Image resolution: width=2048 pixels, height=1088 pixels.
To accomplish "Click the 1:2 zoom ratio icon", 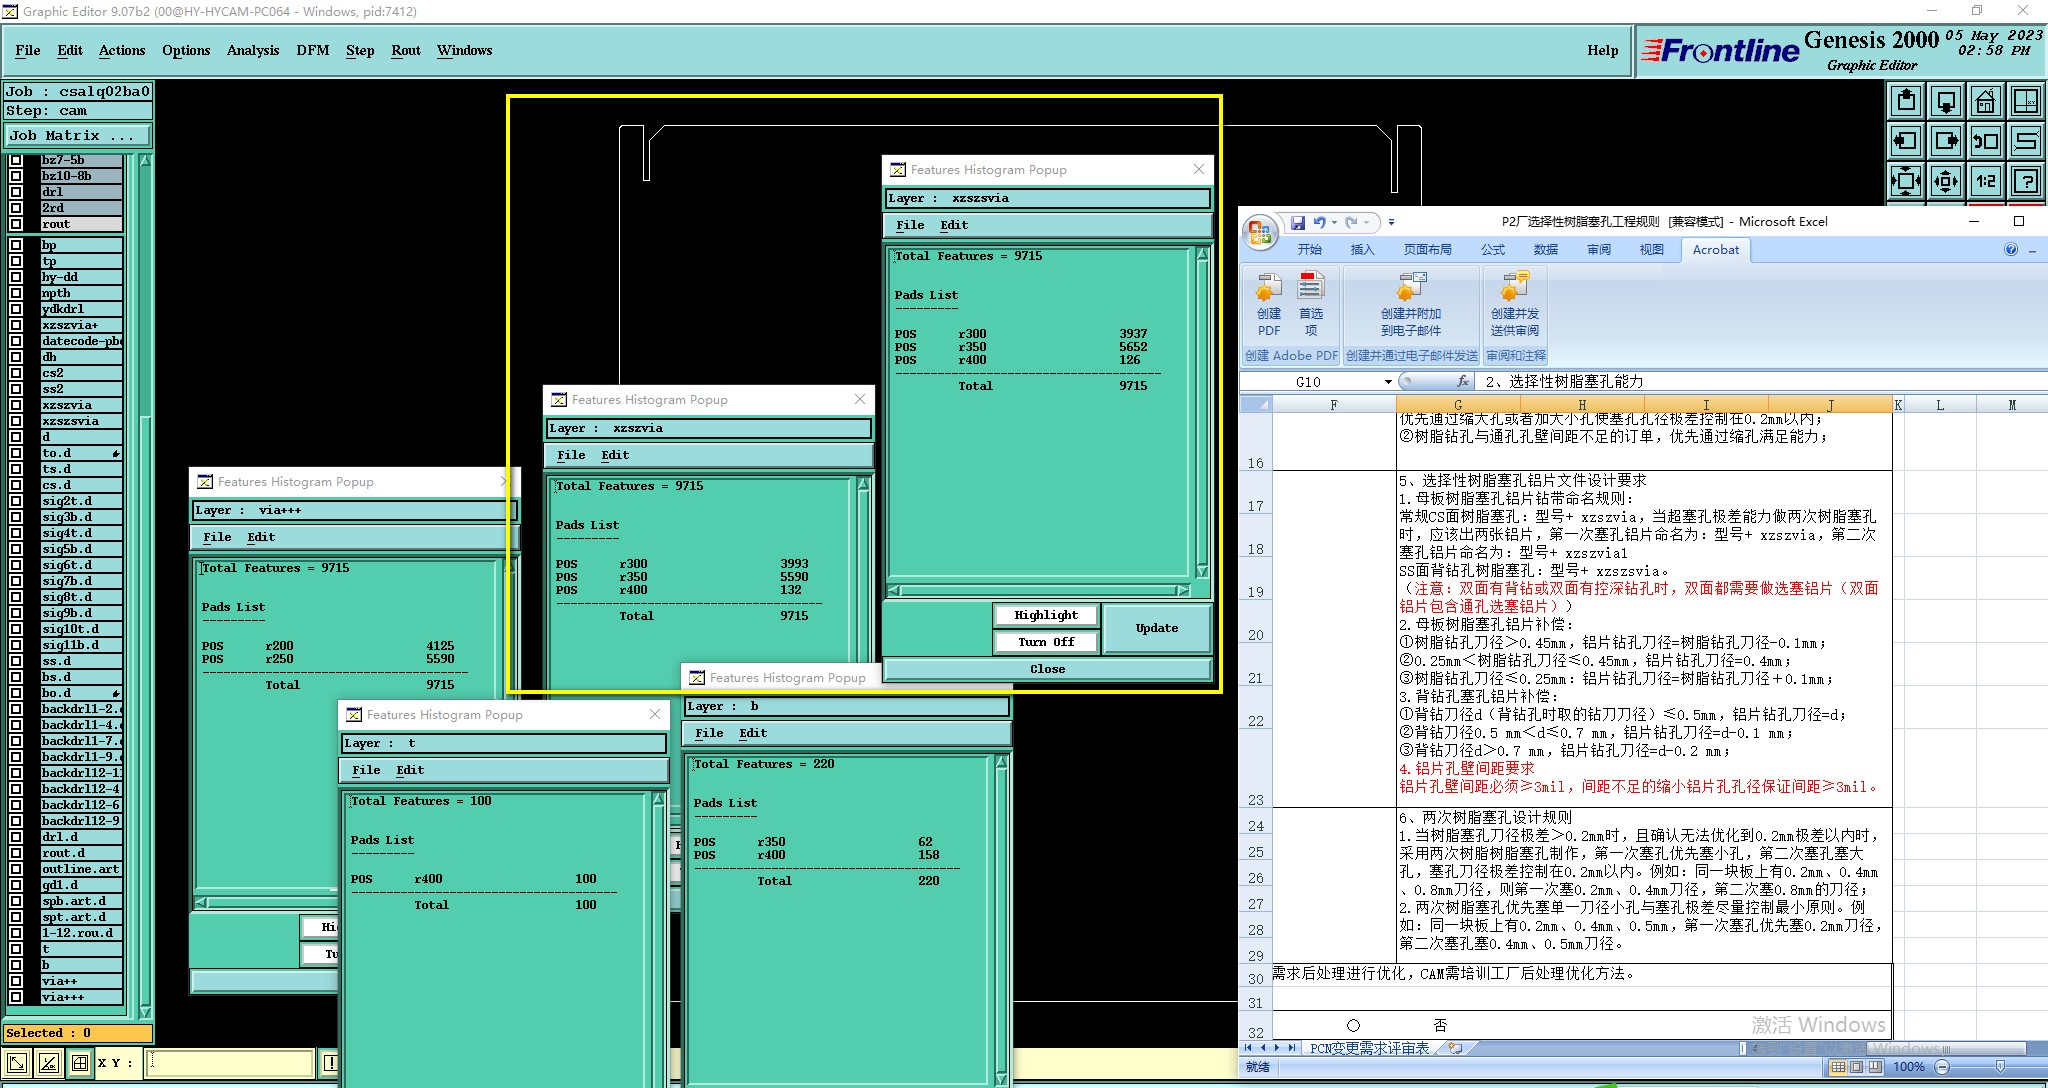I will 1986,181.
